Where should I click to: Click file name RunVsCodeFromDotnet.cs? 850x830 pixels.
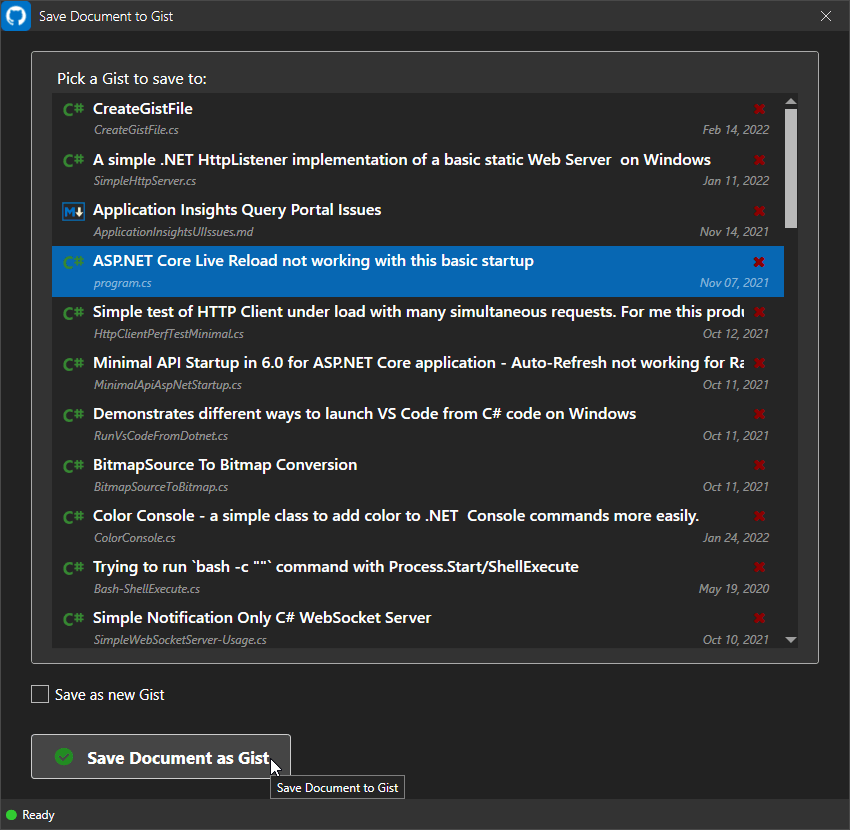click(x=160, y=436)
